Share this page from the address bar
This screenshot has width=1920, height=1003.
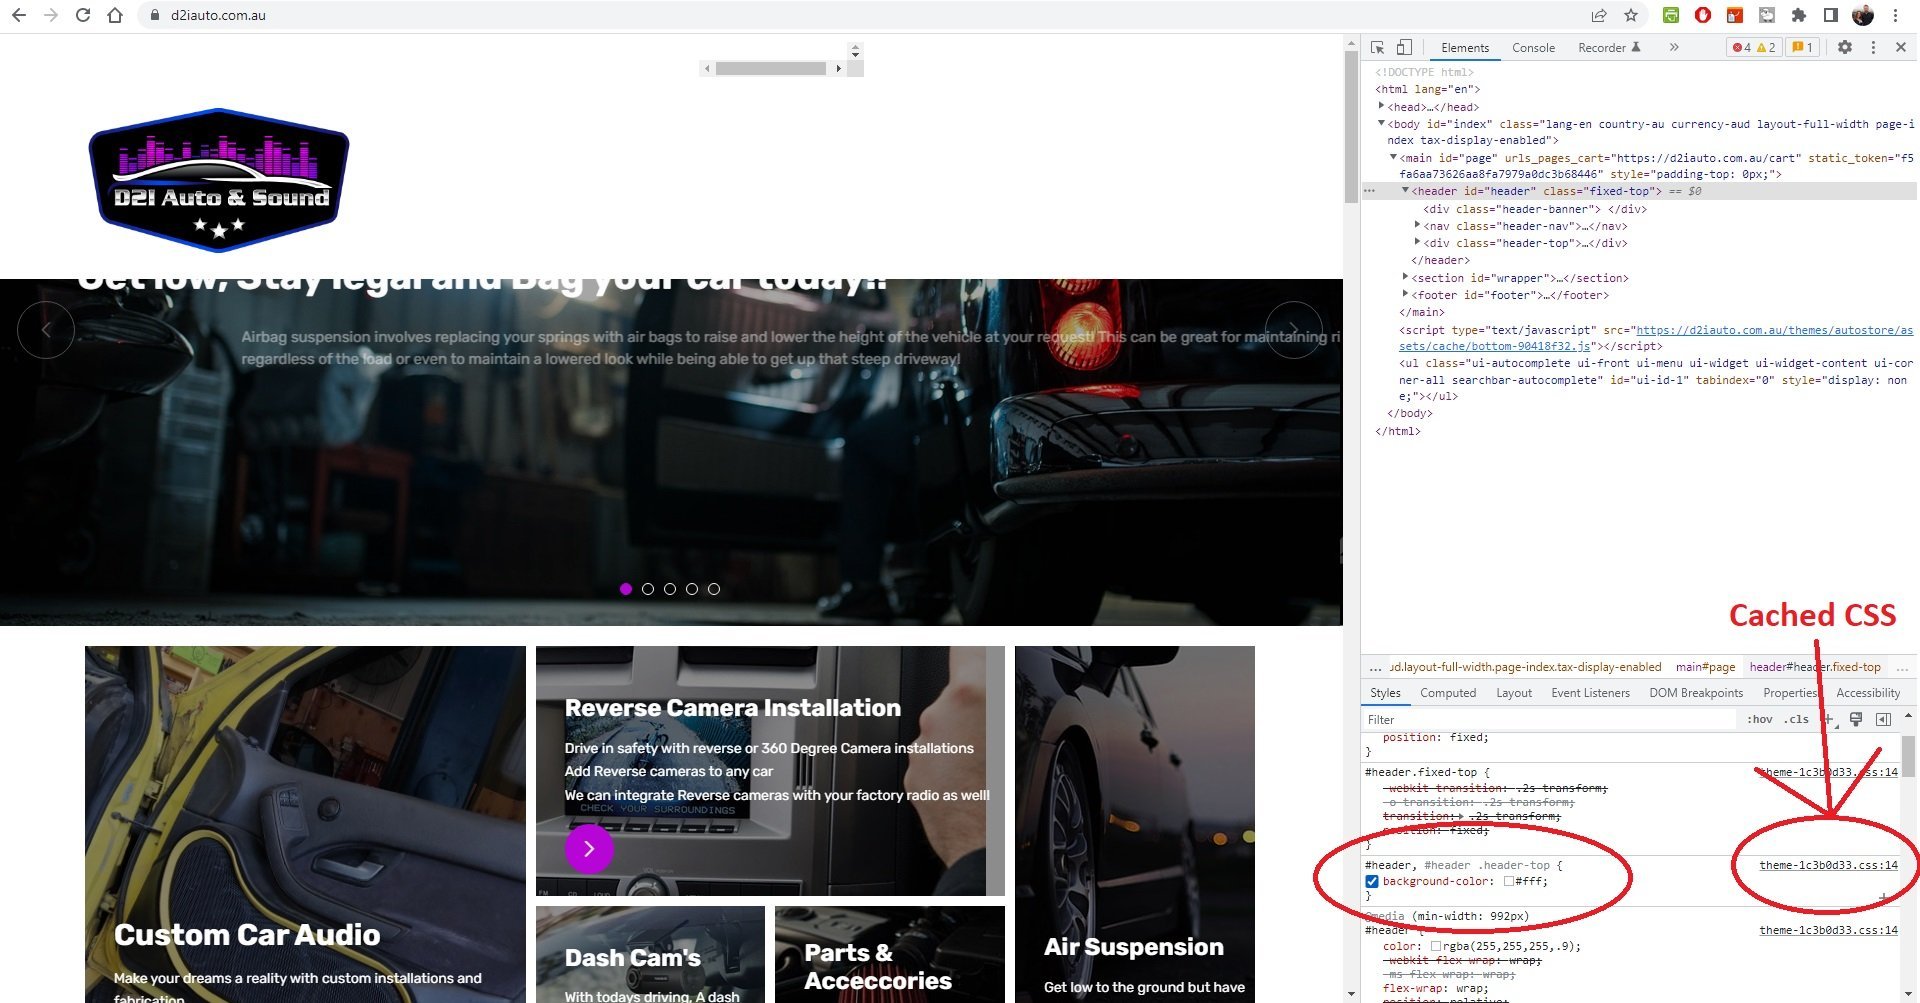click(1599, 15)
